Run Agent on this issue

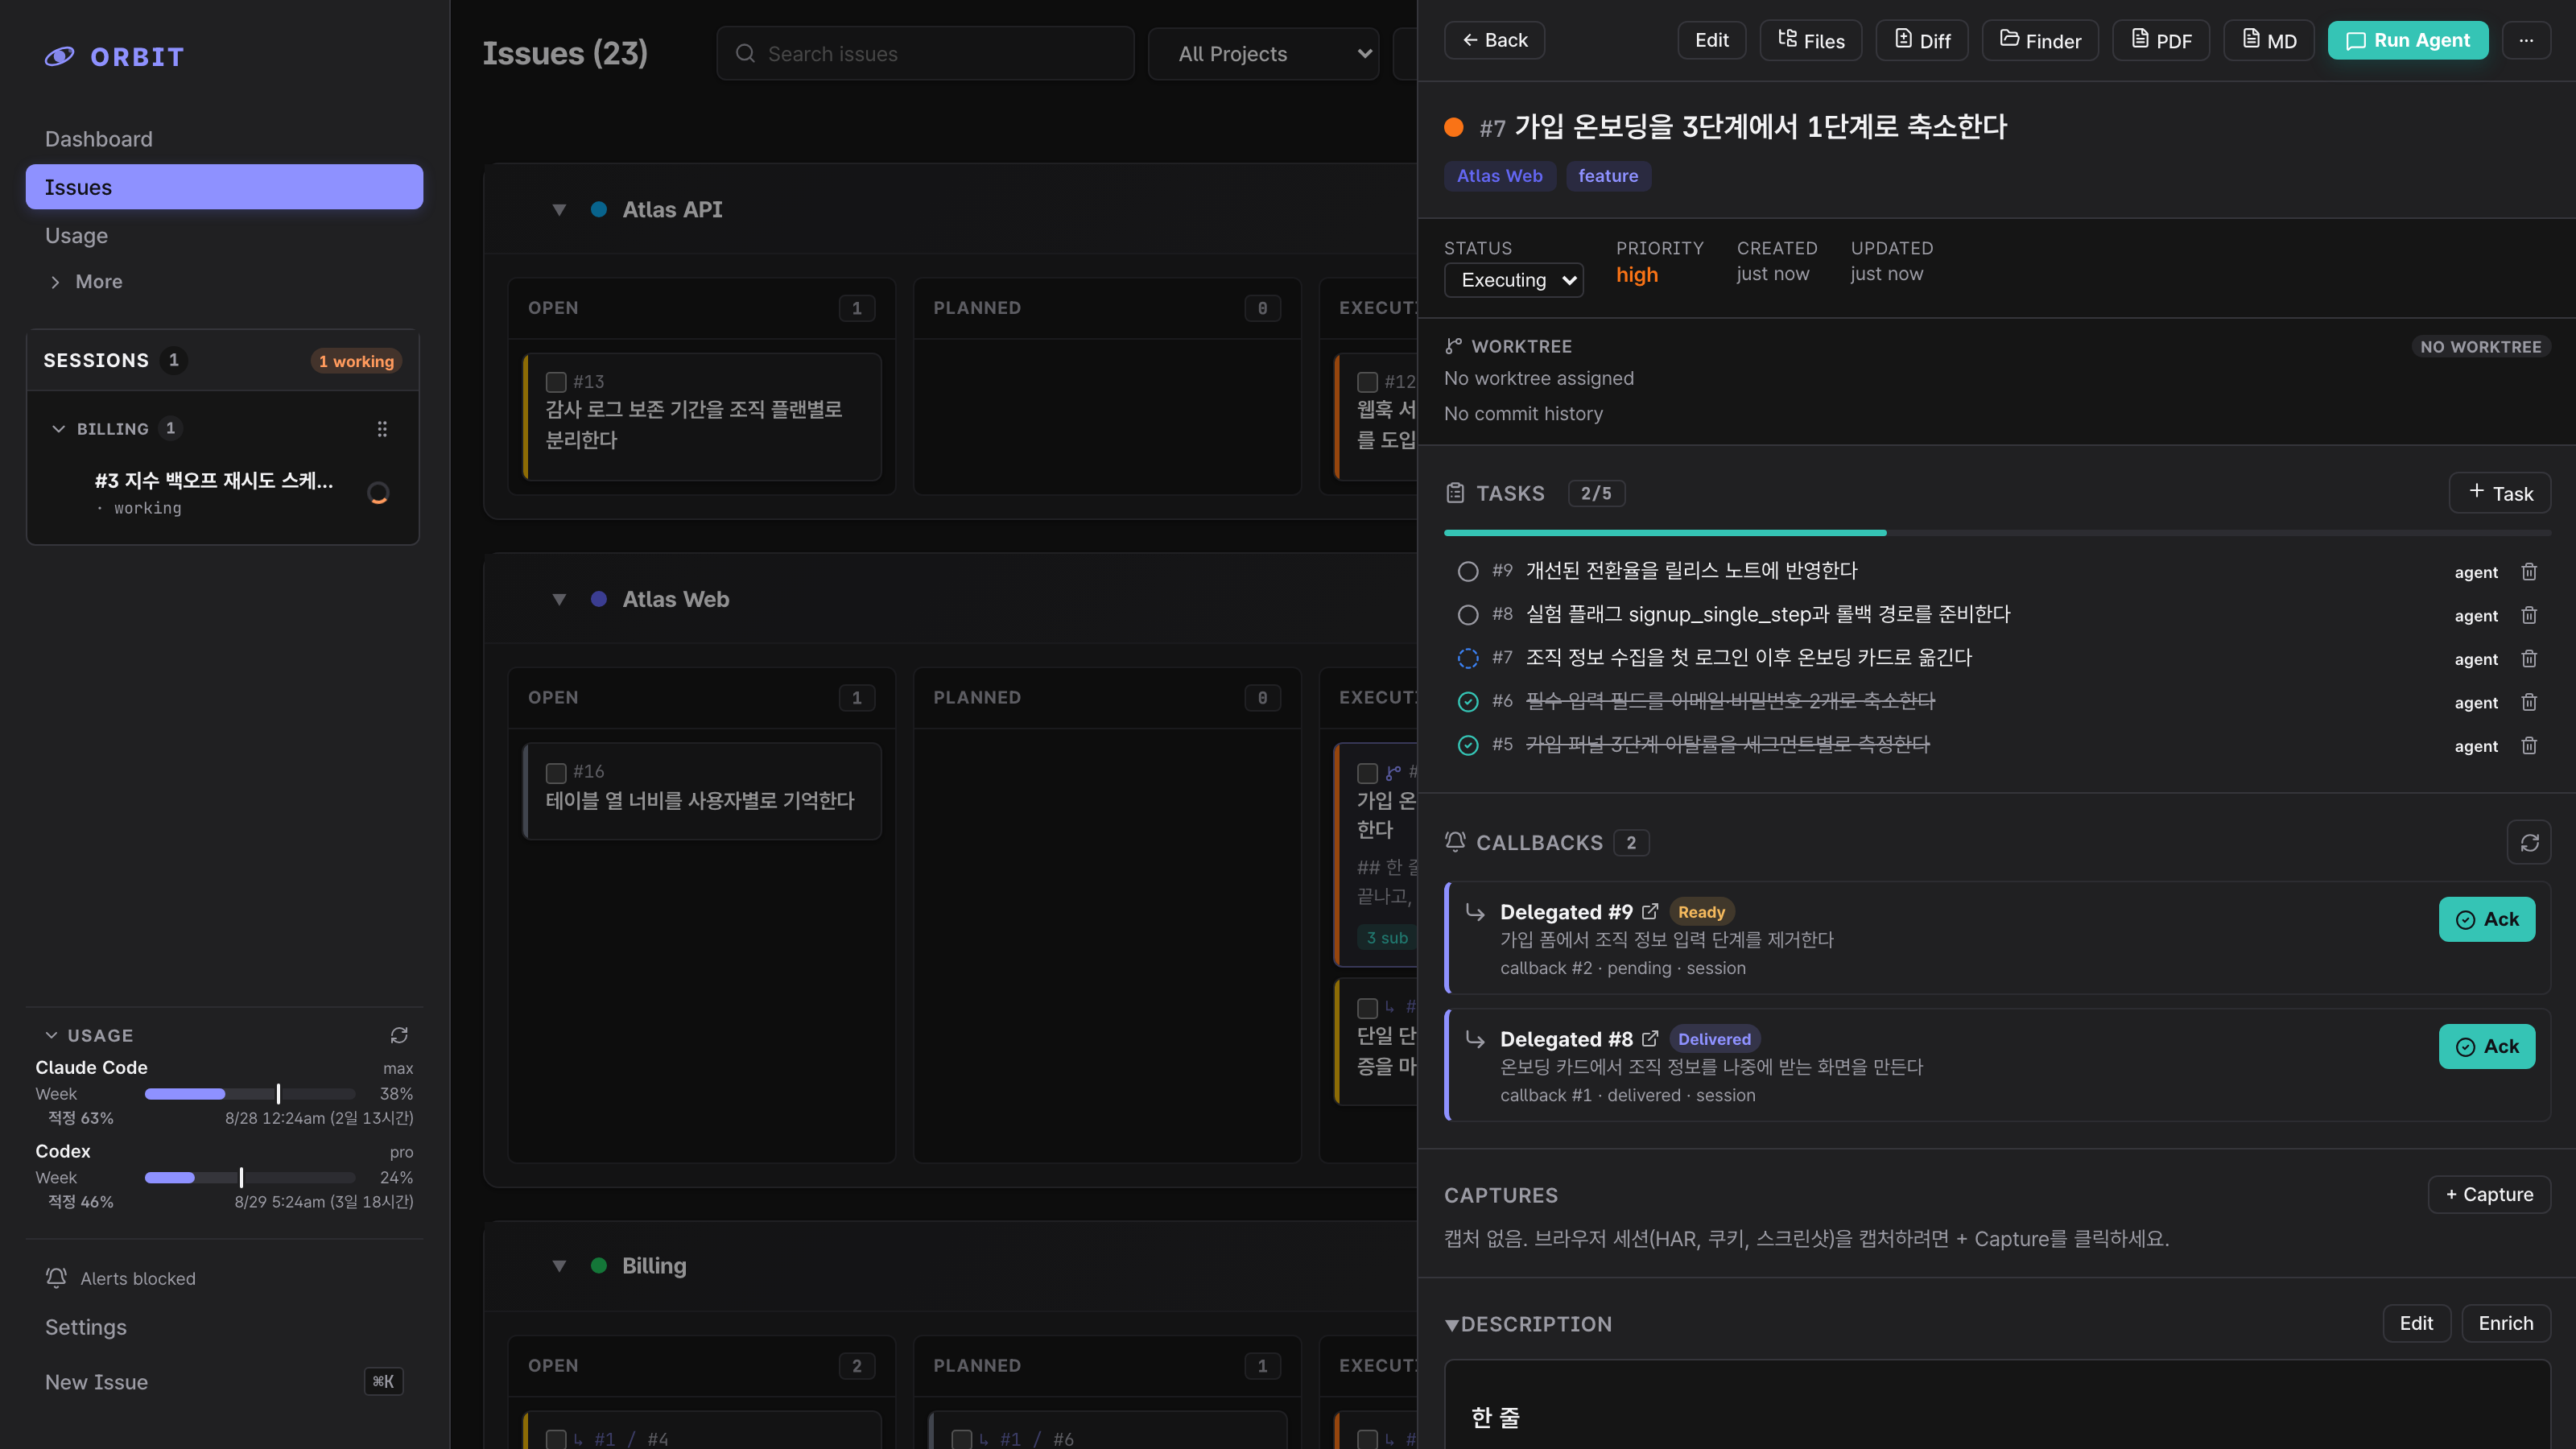[x=2408, y=40]
